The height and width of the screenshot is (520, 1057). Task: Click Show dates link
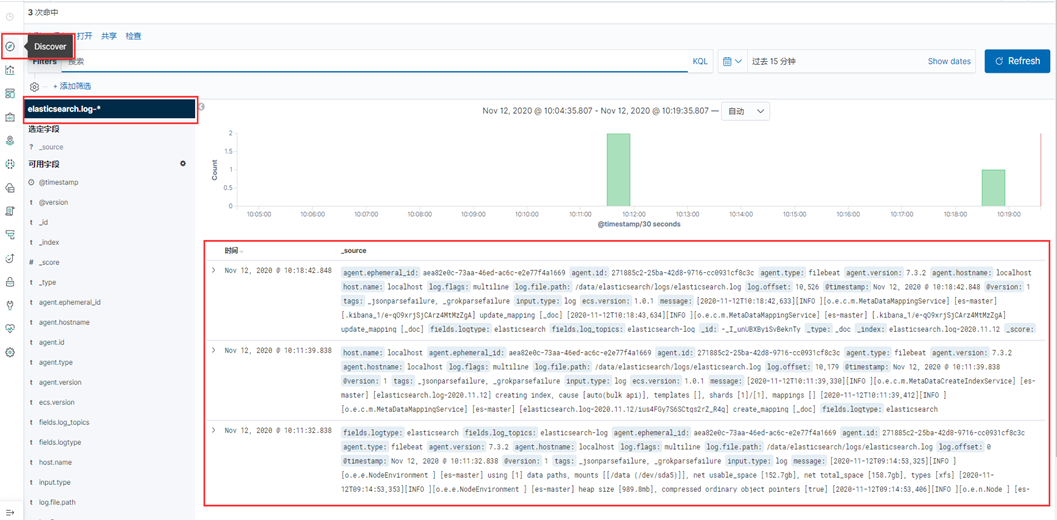pos(948,61)
